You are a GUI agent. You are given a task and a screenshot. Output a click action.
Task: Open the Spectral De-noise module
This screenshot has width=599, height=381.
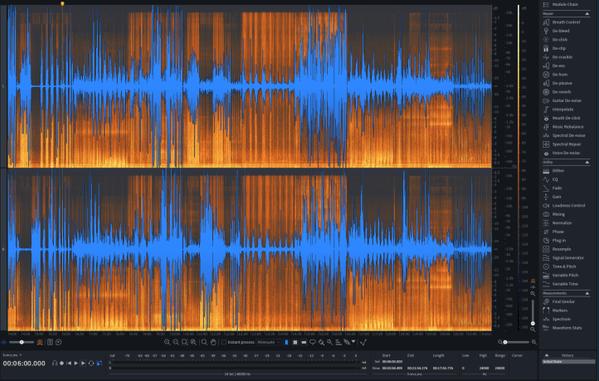tap(565, 136)
